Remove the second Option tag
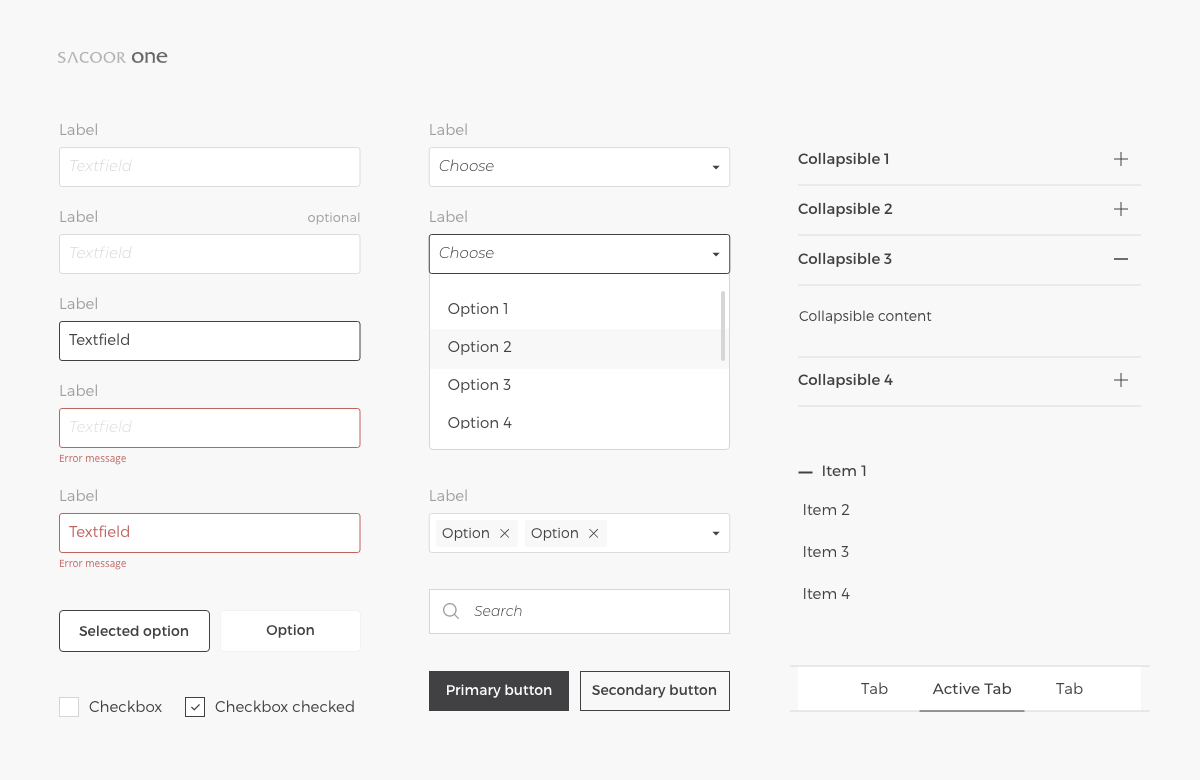Screen dimensions: 1200x780 coord(594,534)
